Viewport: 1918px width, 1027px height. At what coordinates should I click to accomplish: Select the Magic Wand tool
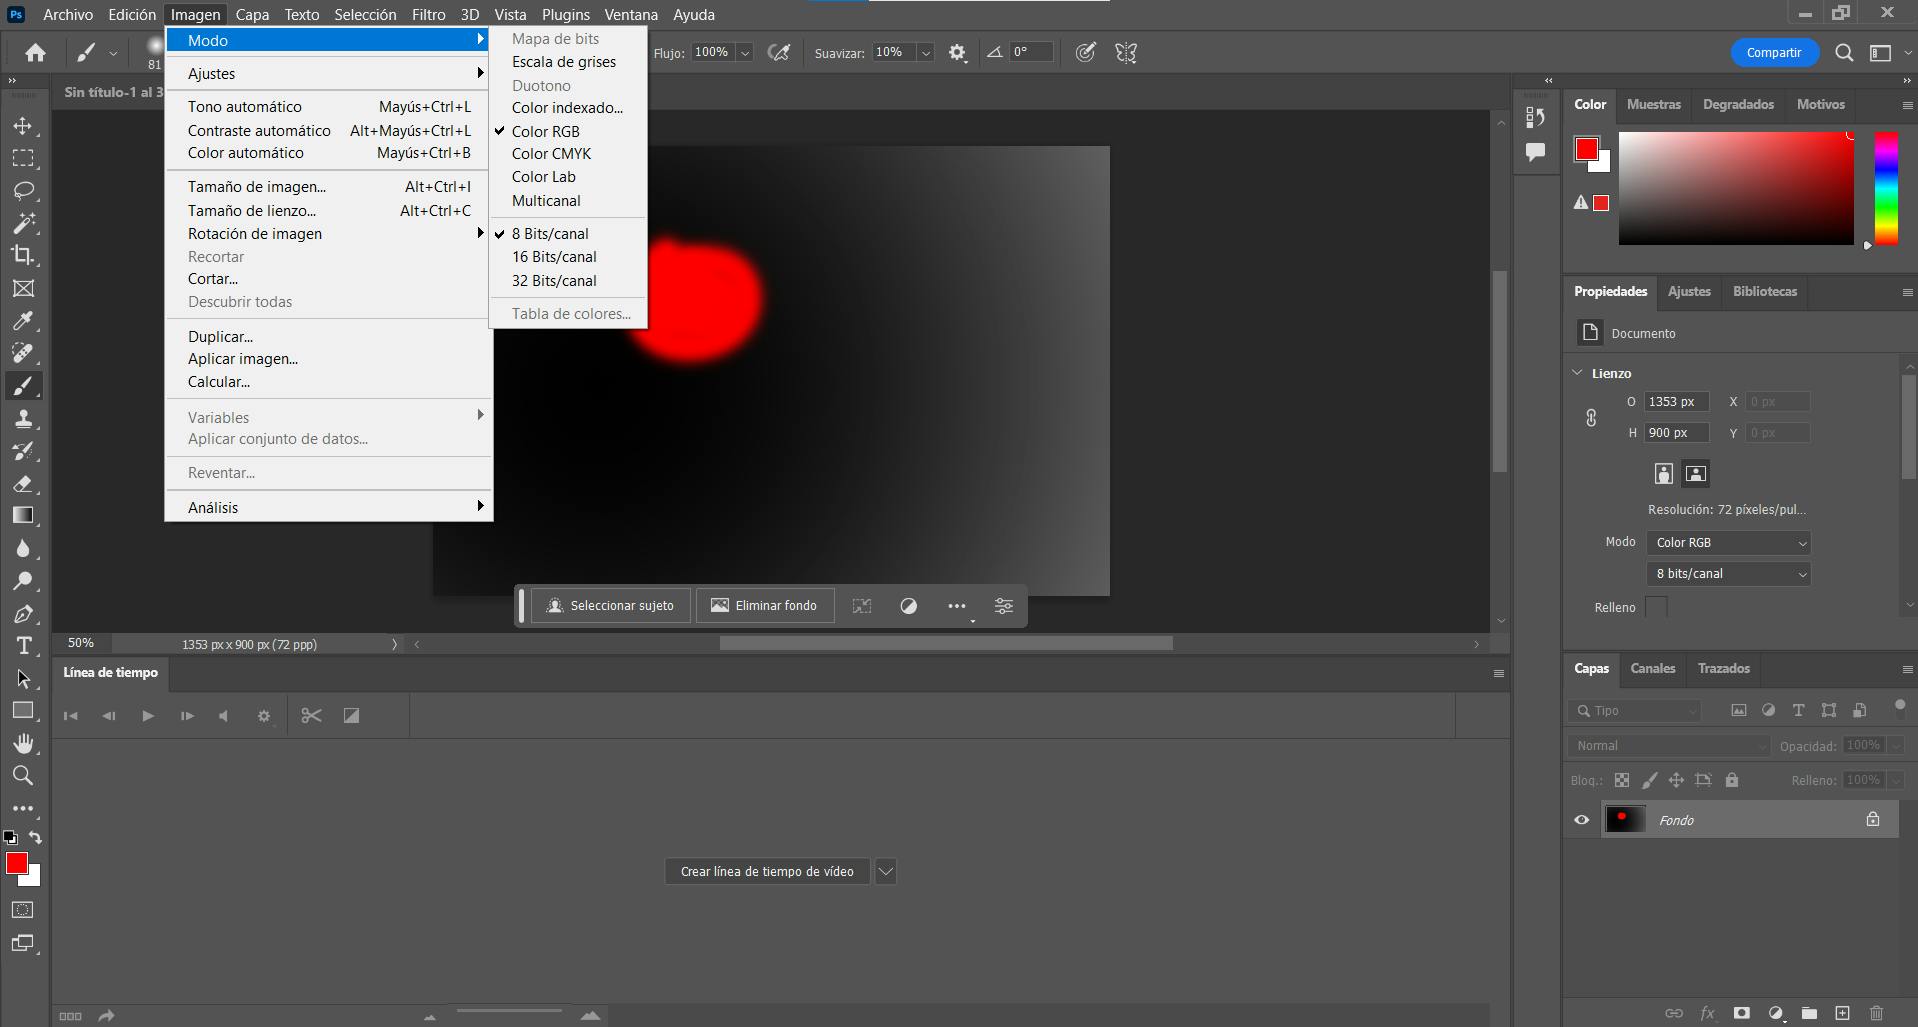click(x=23, y=222)
